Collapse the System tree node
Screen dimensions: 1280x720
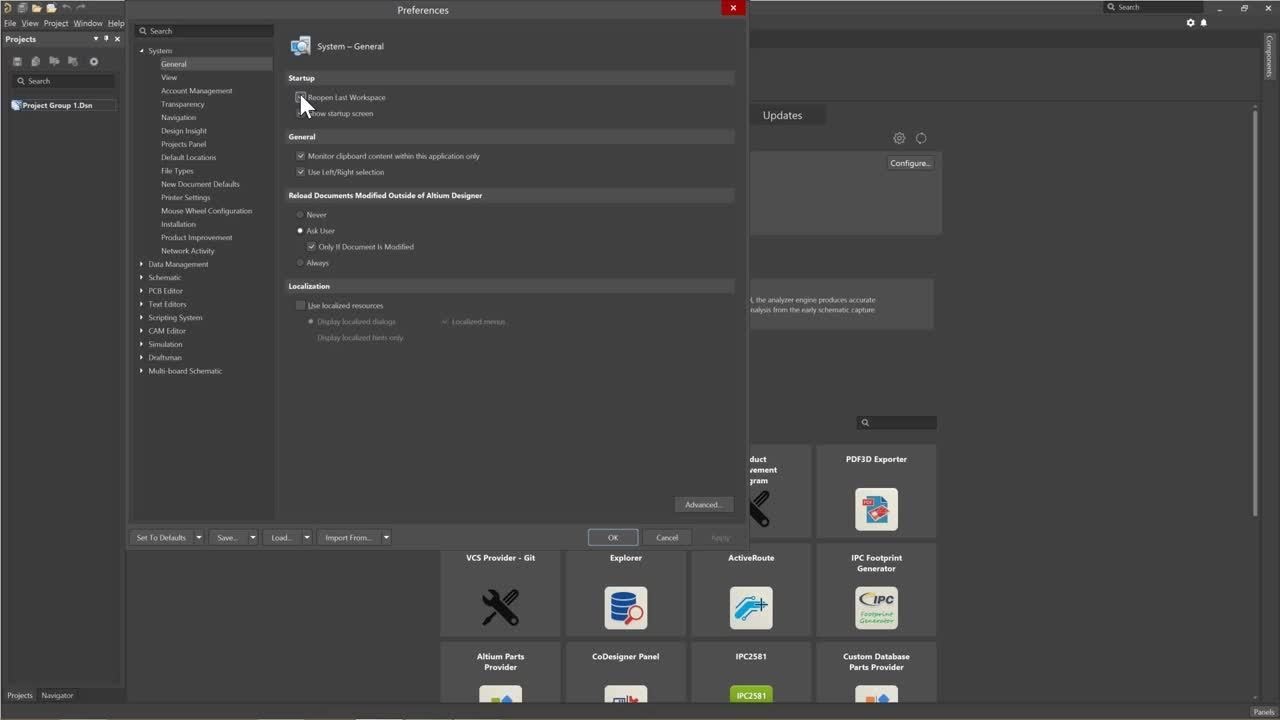click(141, 51)
